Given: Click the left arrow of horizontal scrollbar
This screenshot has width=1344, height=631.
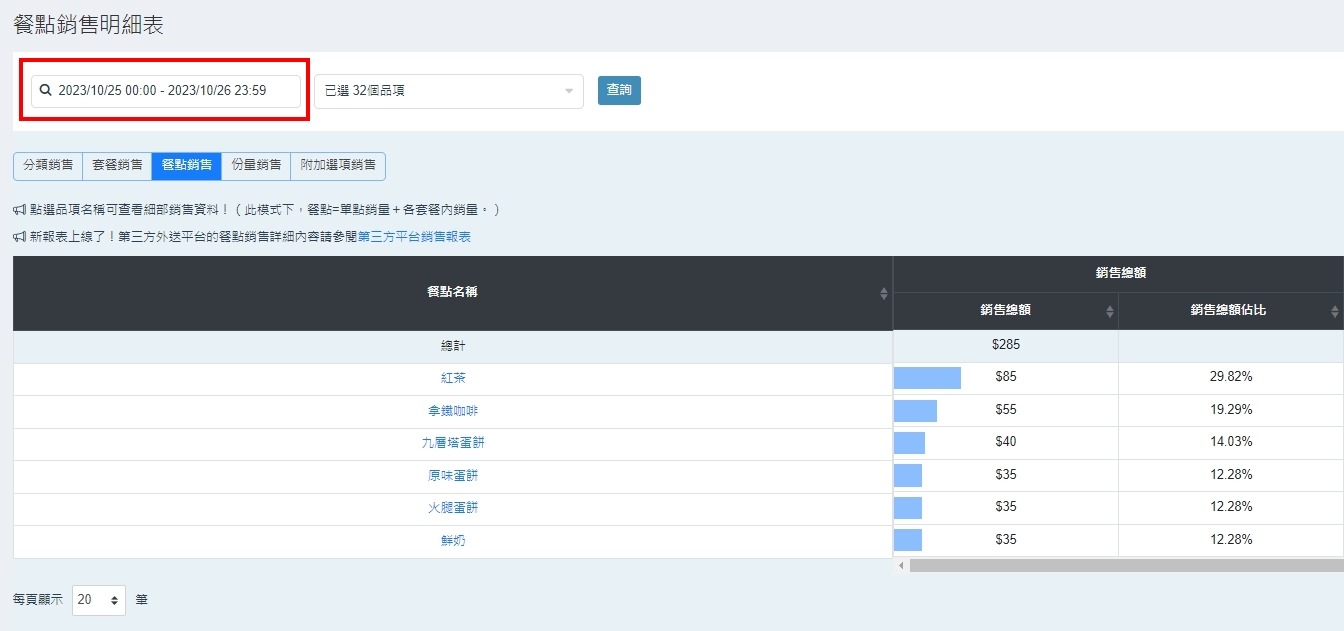Looking at the screenshot, I should point(901,566).
